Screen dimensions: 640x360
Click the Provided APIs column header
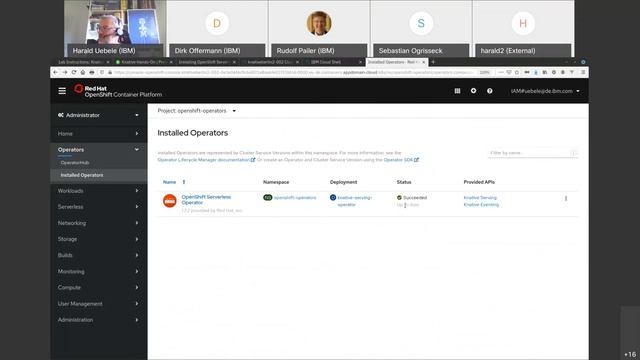point(479,182)
